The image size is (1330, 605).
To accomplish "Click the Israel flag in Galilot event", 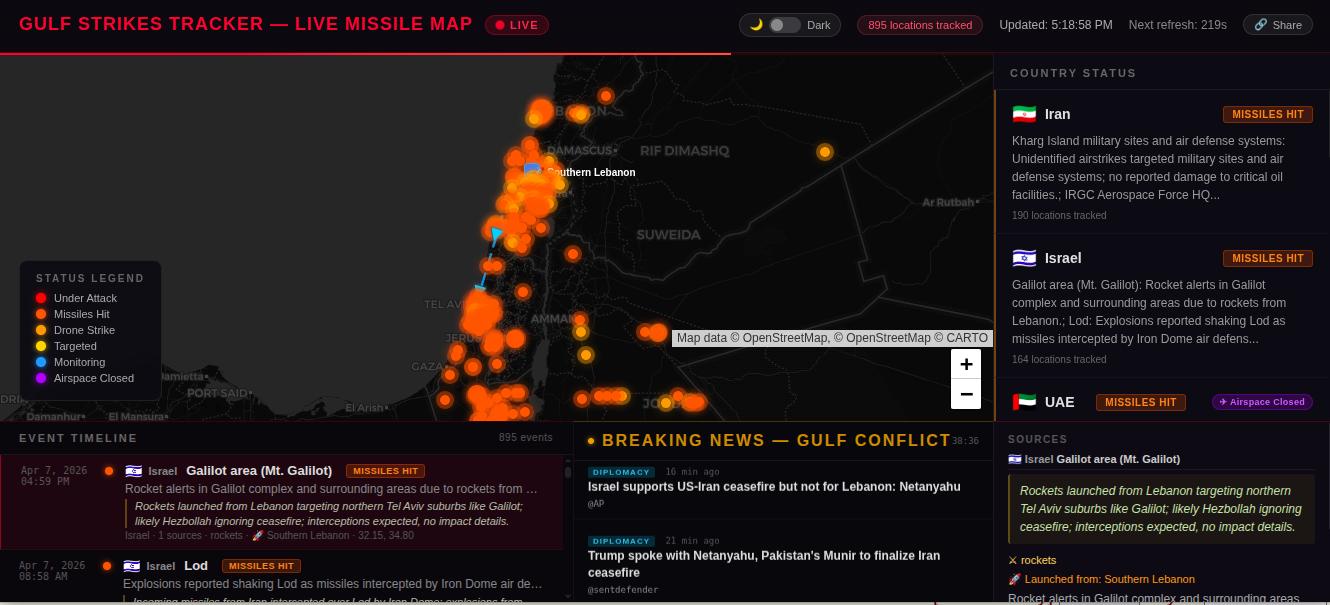I will 133,471.
